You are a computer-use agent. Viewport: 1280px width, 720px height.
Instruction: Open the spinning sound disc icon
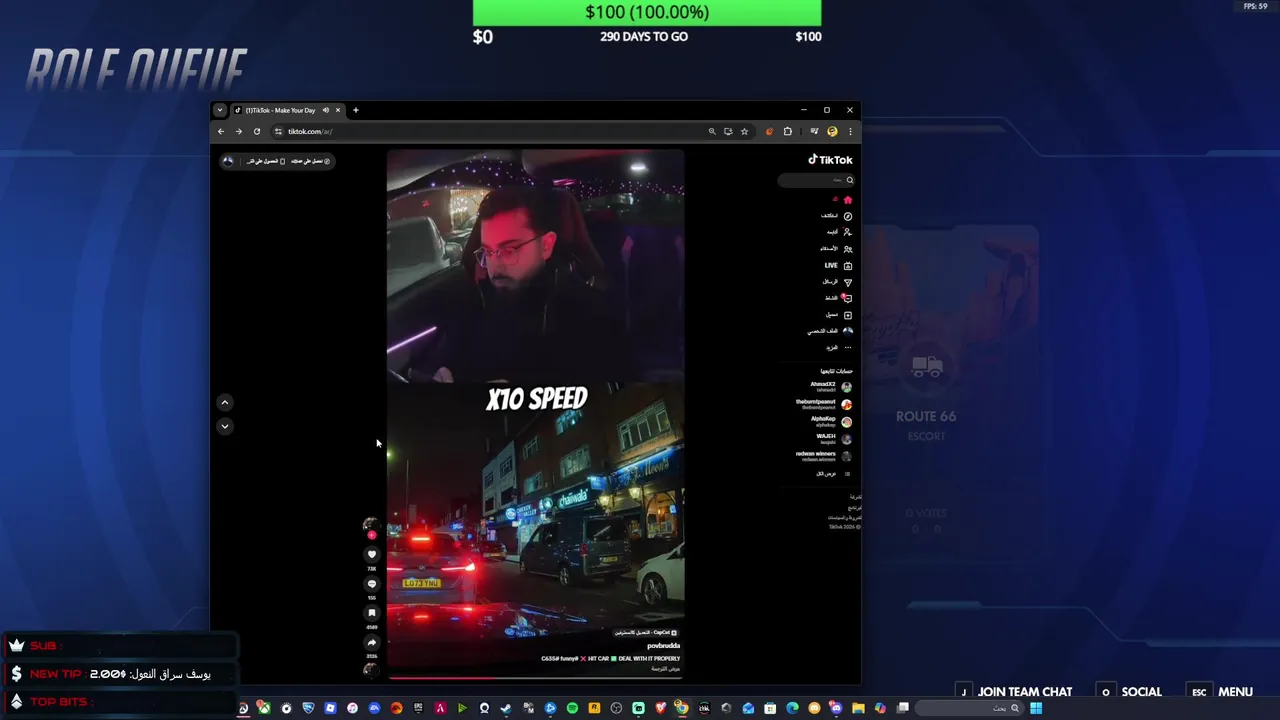pyautogui.click(x=371, y=670)
